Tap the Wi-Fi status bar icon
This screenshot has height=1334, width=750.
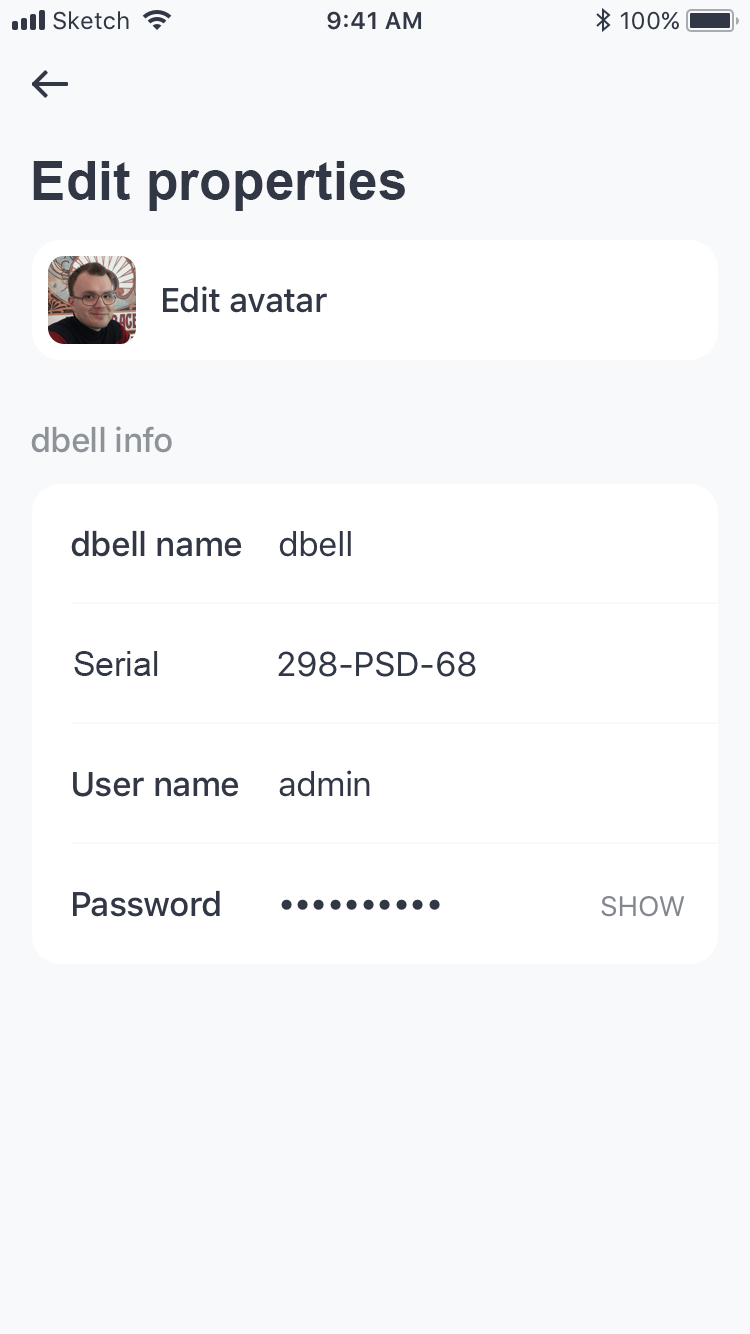pos(157,20)
